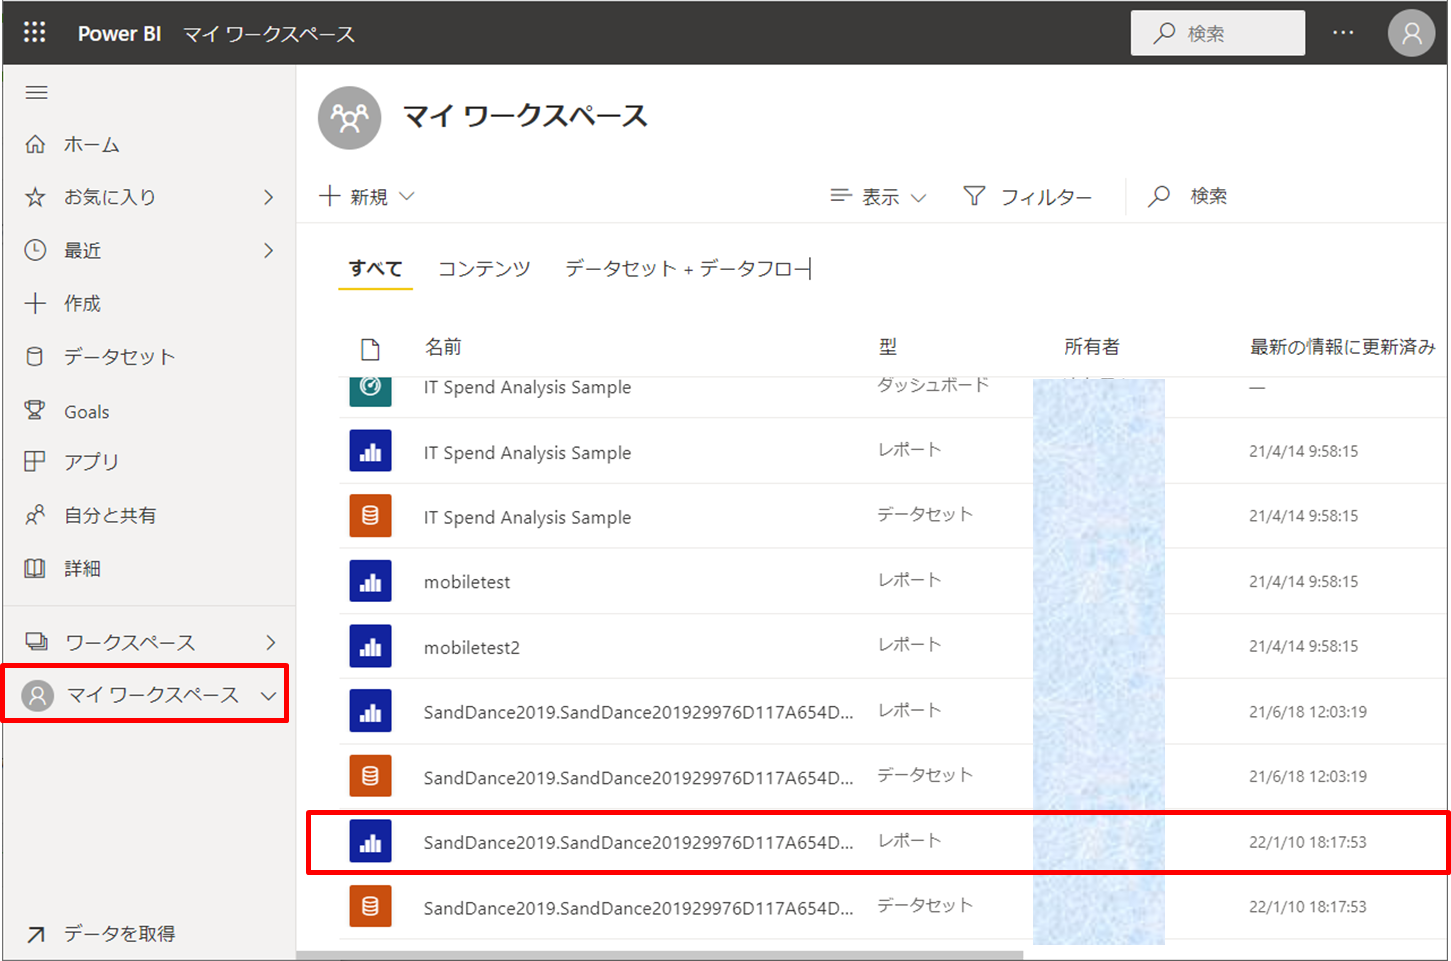Click マイ ワークスペース breadcrumb in header
The image size is (1451, 961).
[x=269, y=34]
